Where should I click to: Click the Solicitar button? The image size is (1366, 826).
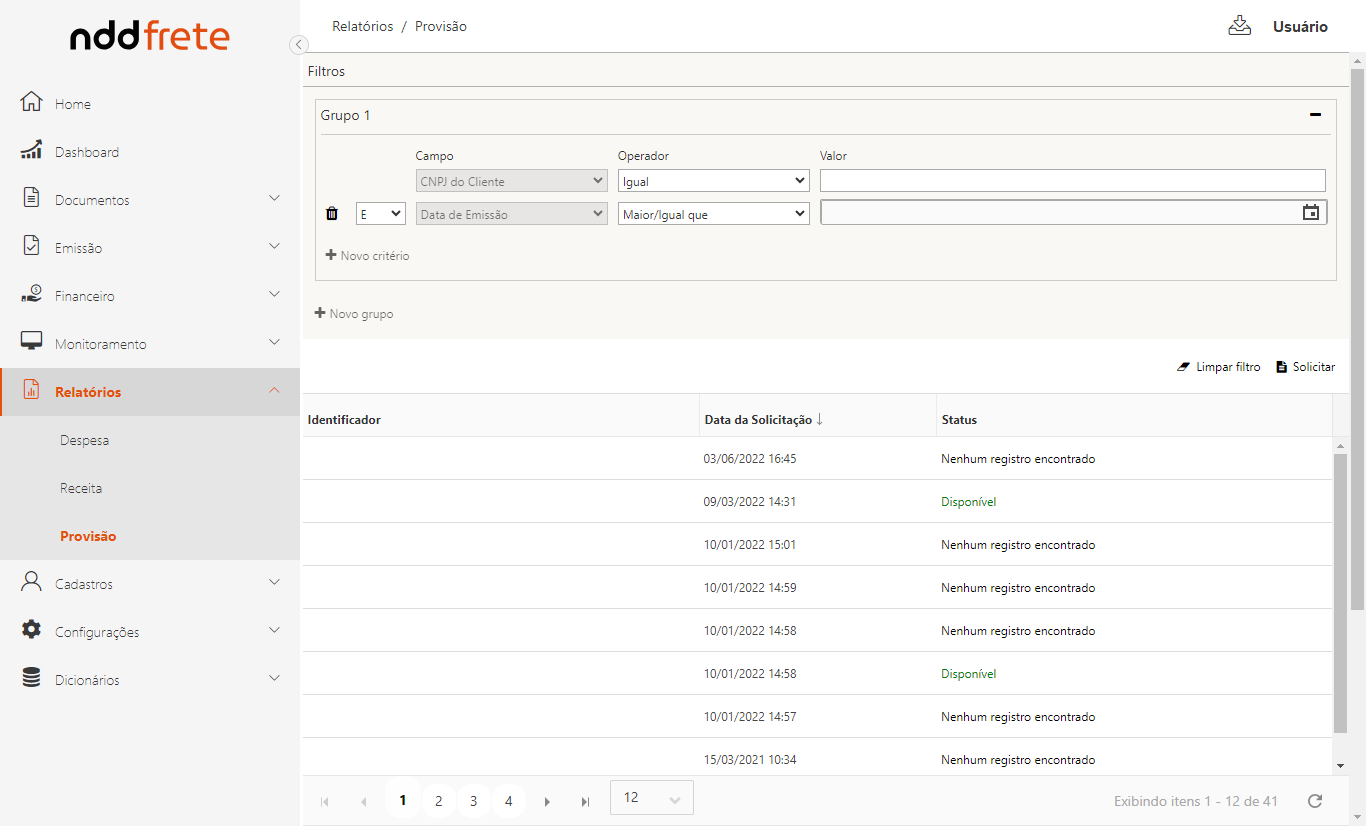(1305, 367)
